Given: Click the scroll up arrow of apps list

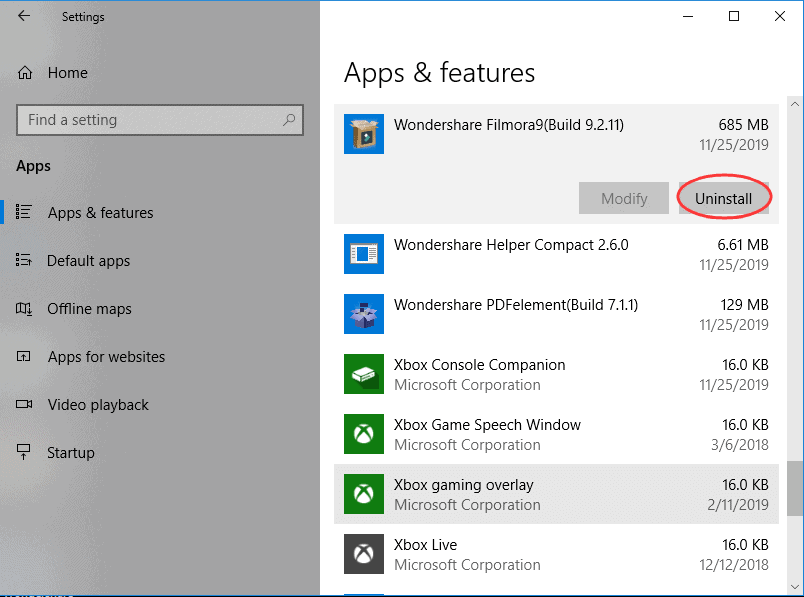Looking at the screenshot, I should pyautogui.click(x=795, y=104).
